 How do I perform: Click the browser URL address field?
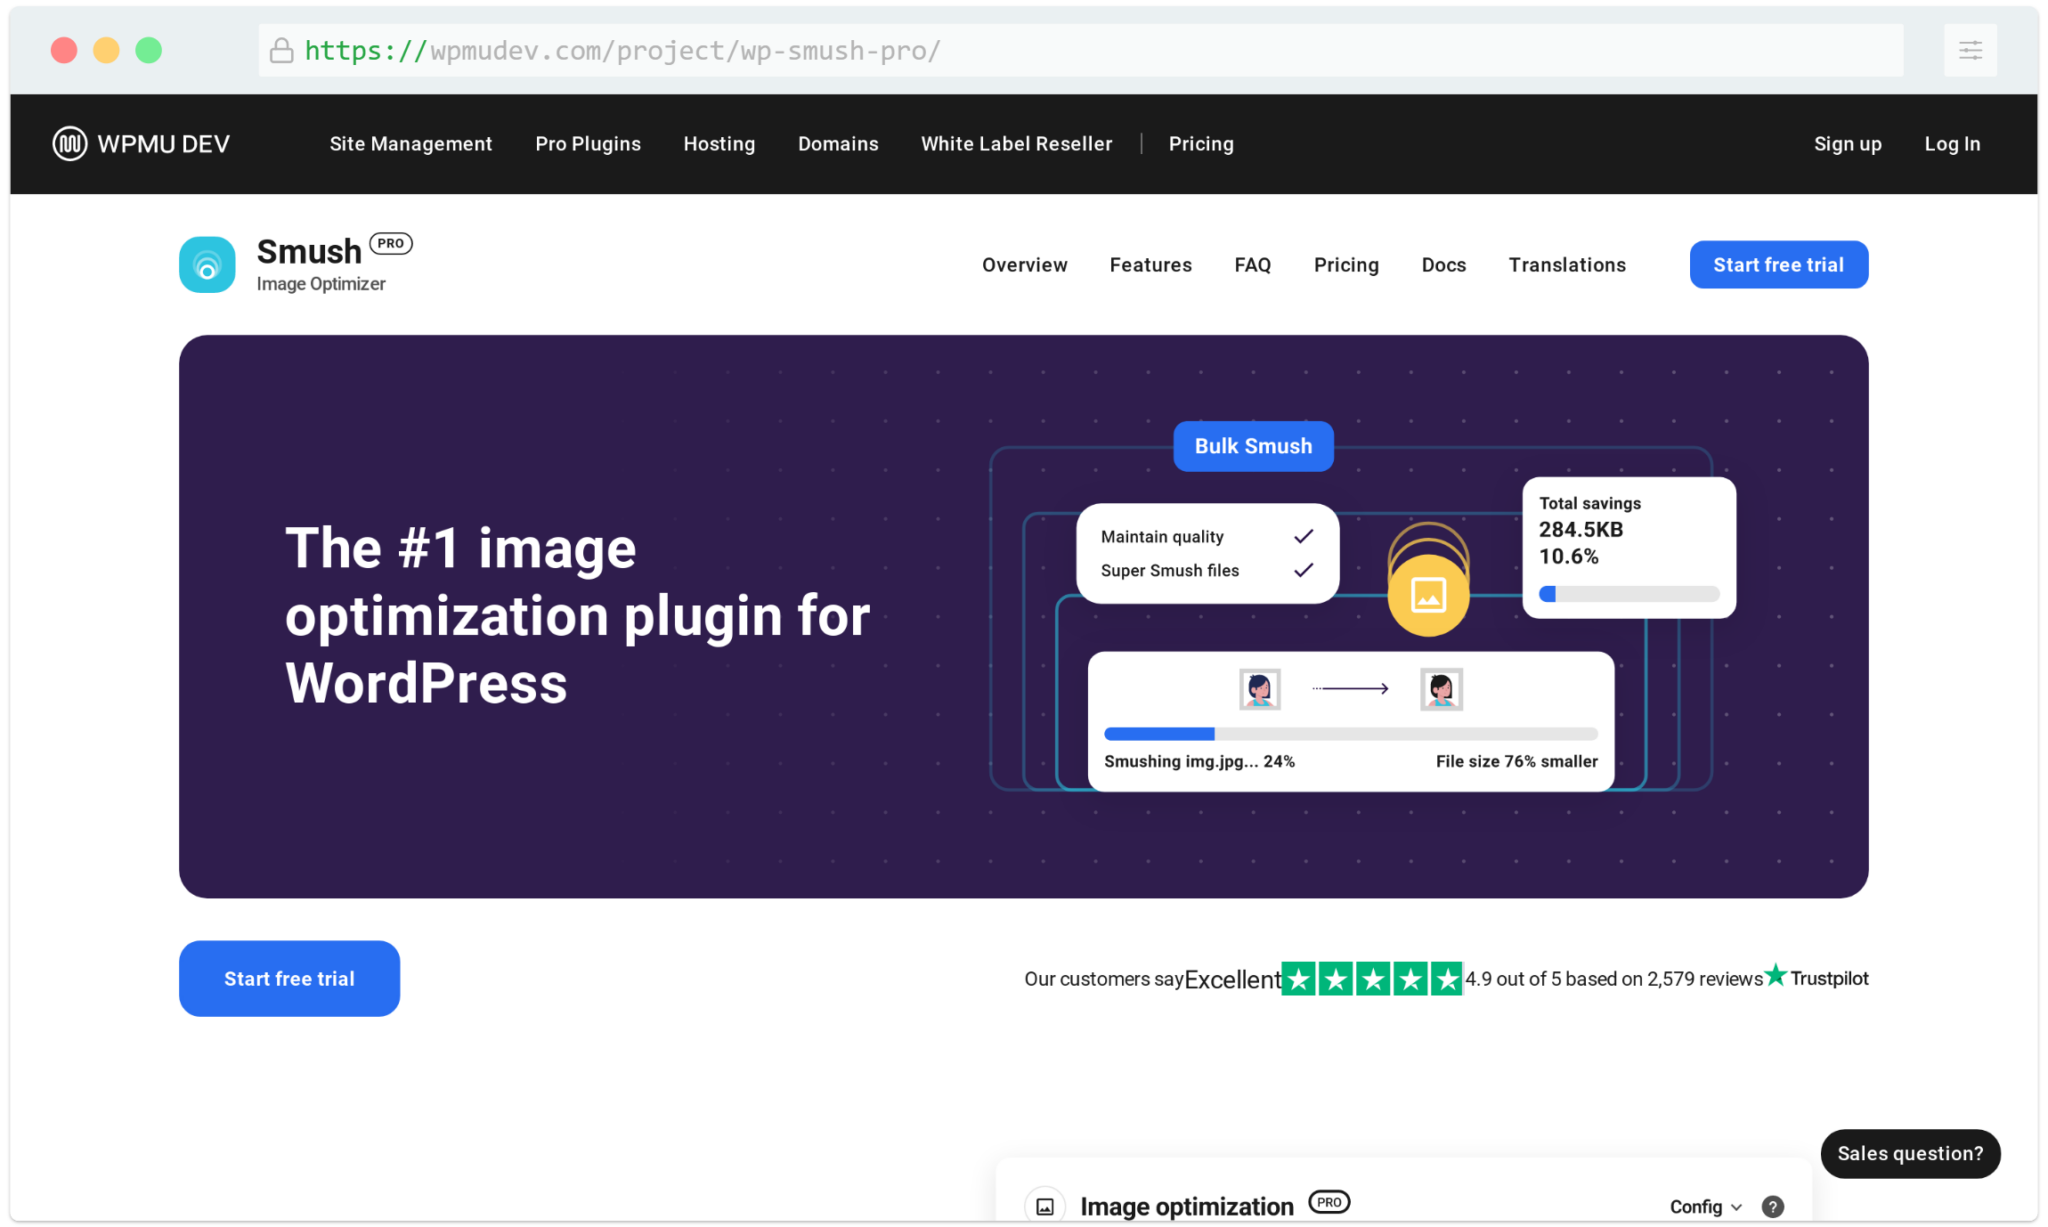coord(1080,50)
